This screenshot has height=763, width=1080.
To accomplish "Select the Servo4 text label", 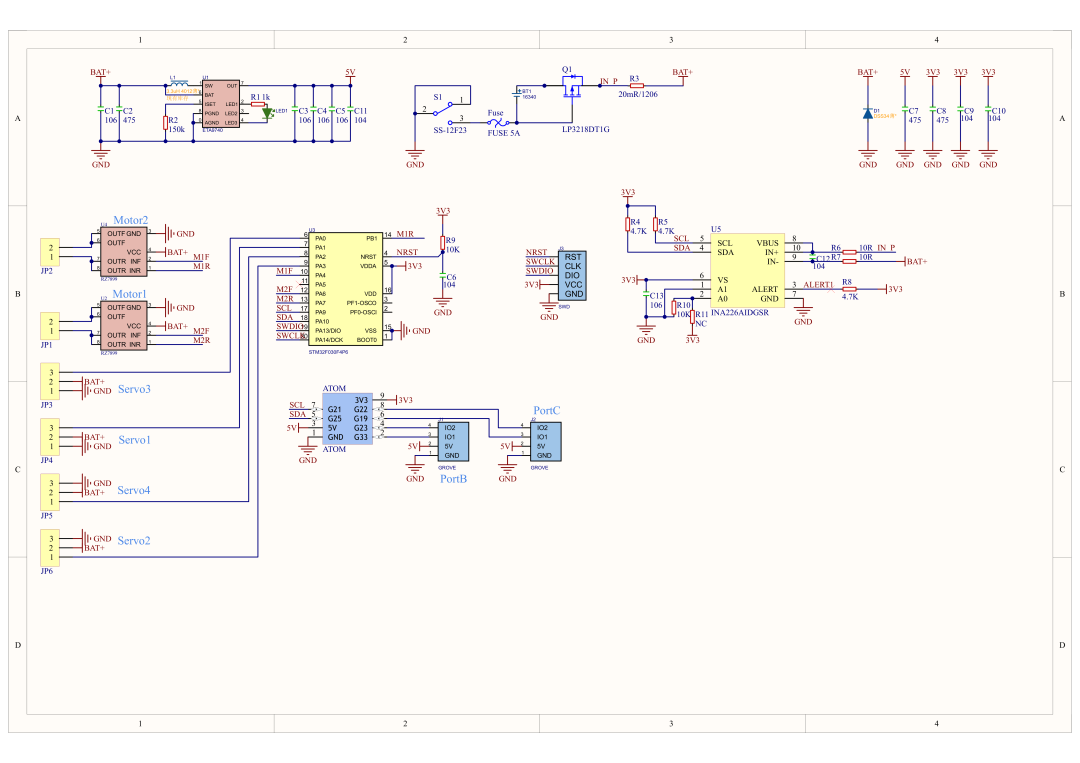I will coord(134,490).
